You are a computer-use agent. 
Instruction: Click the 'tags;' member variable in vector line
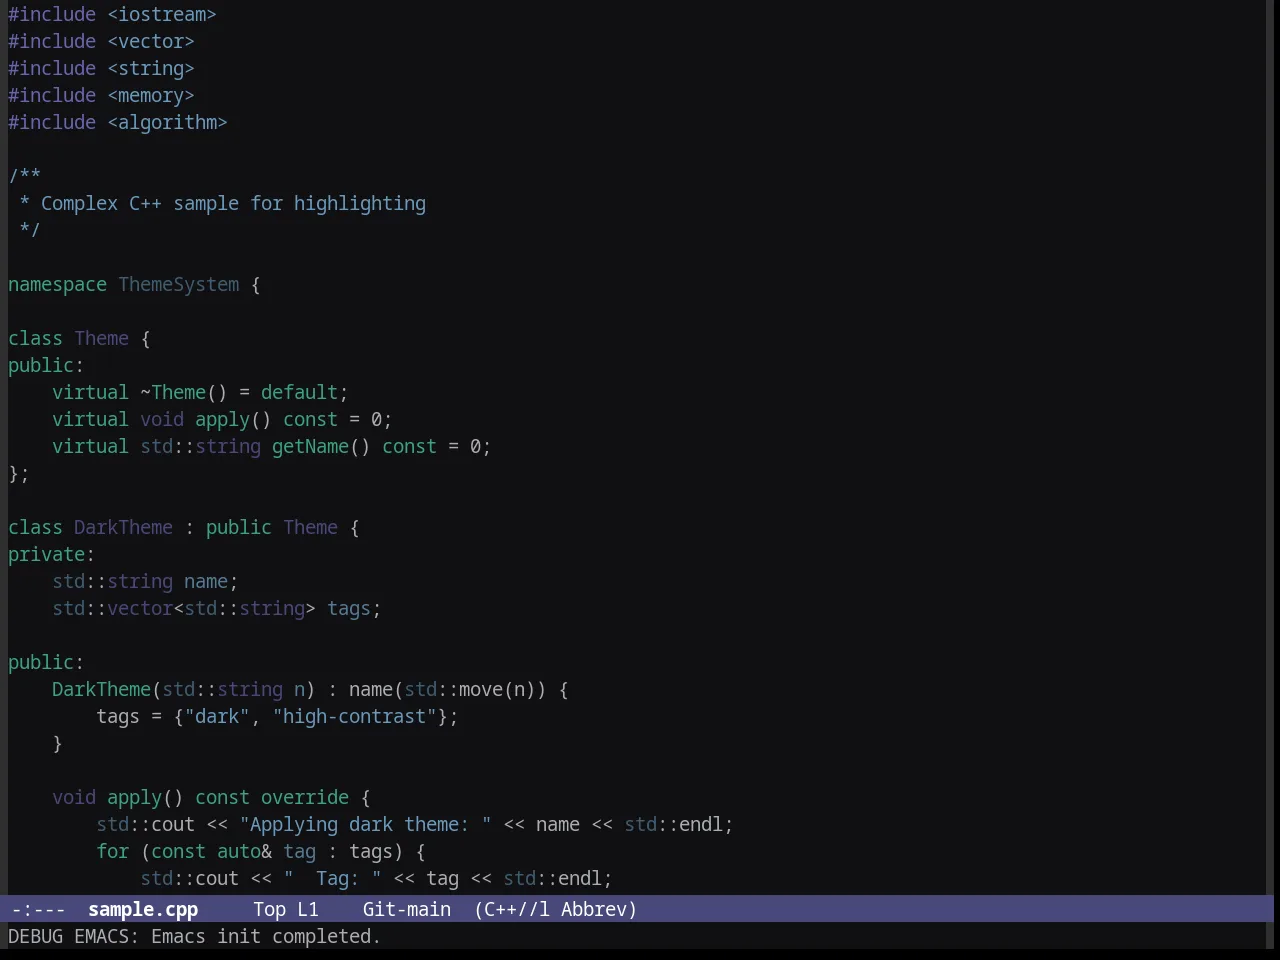[354, 608]
